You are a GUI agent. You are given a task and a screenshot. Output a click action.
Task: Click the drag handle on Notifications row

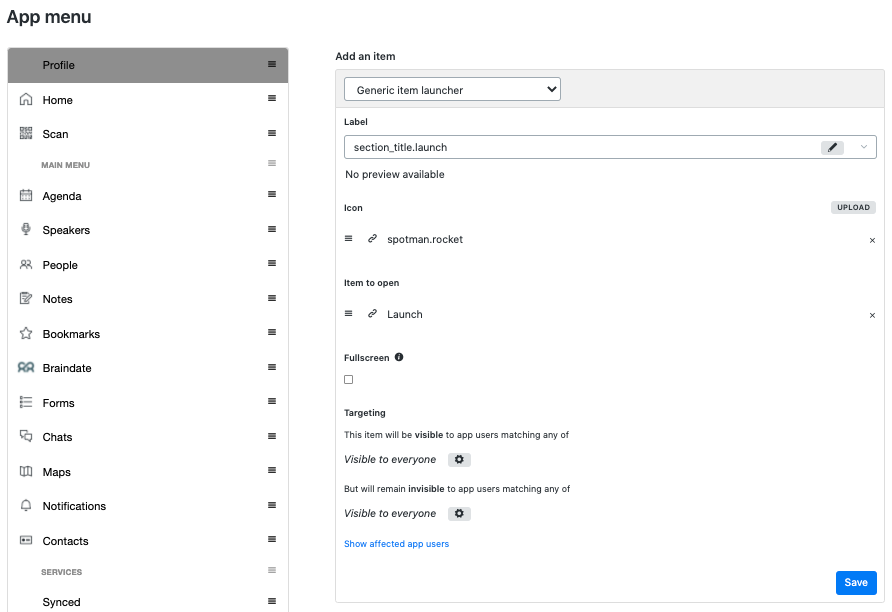coord(272,505)
